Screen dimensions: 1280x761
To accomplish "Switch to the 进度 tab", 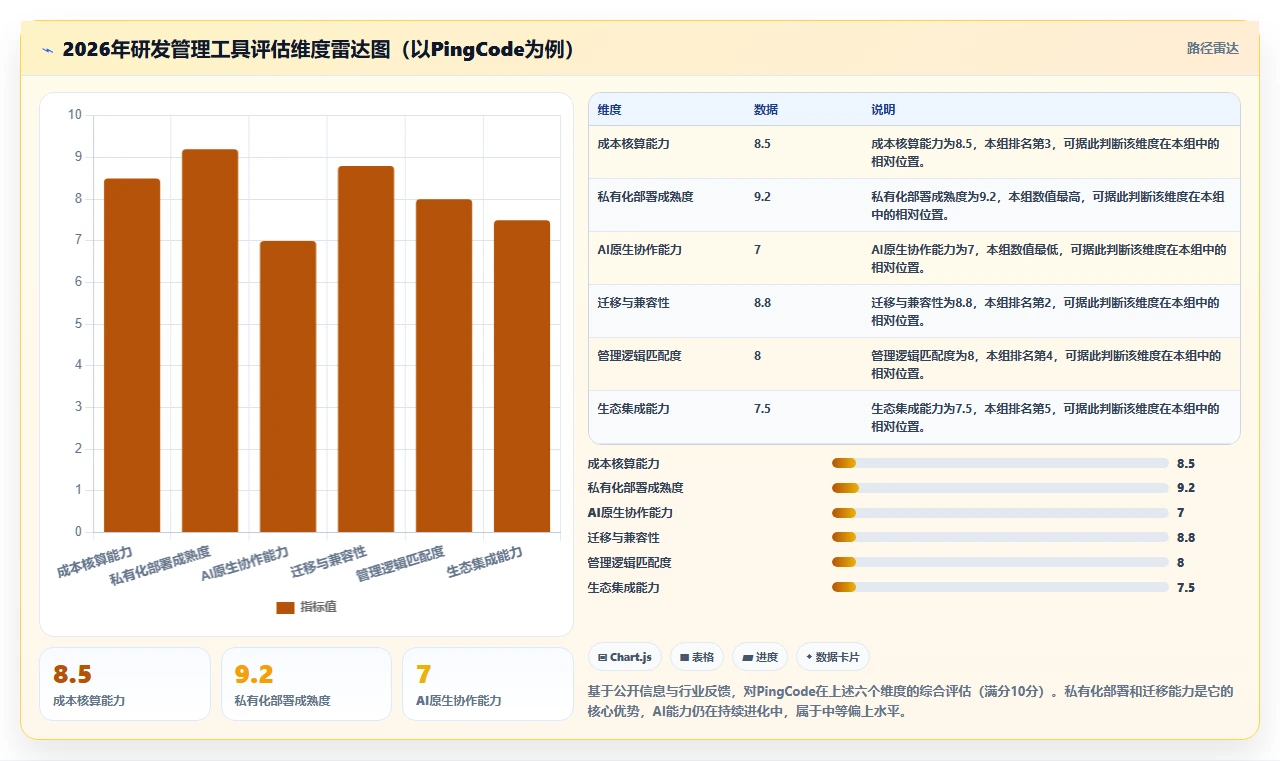I will tap(760, 657).
